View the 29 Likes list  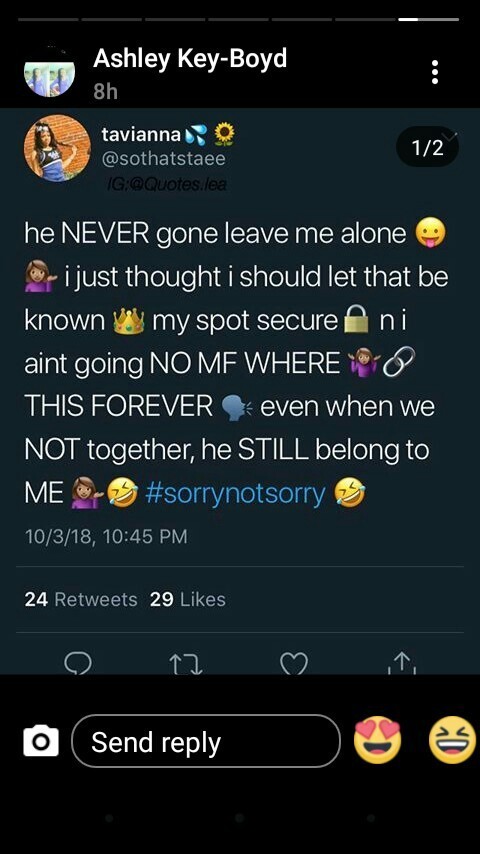(x=187, y=599)
